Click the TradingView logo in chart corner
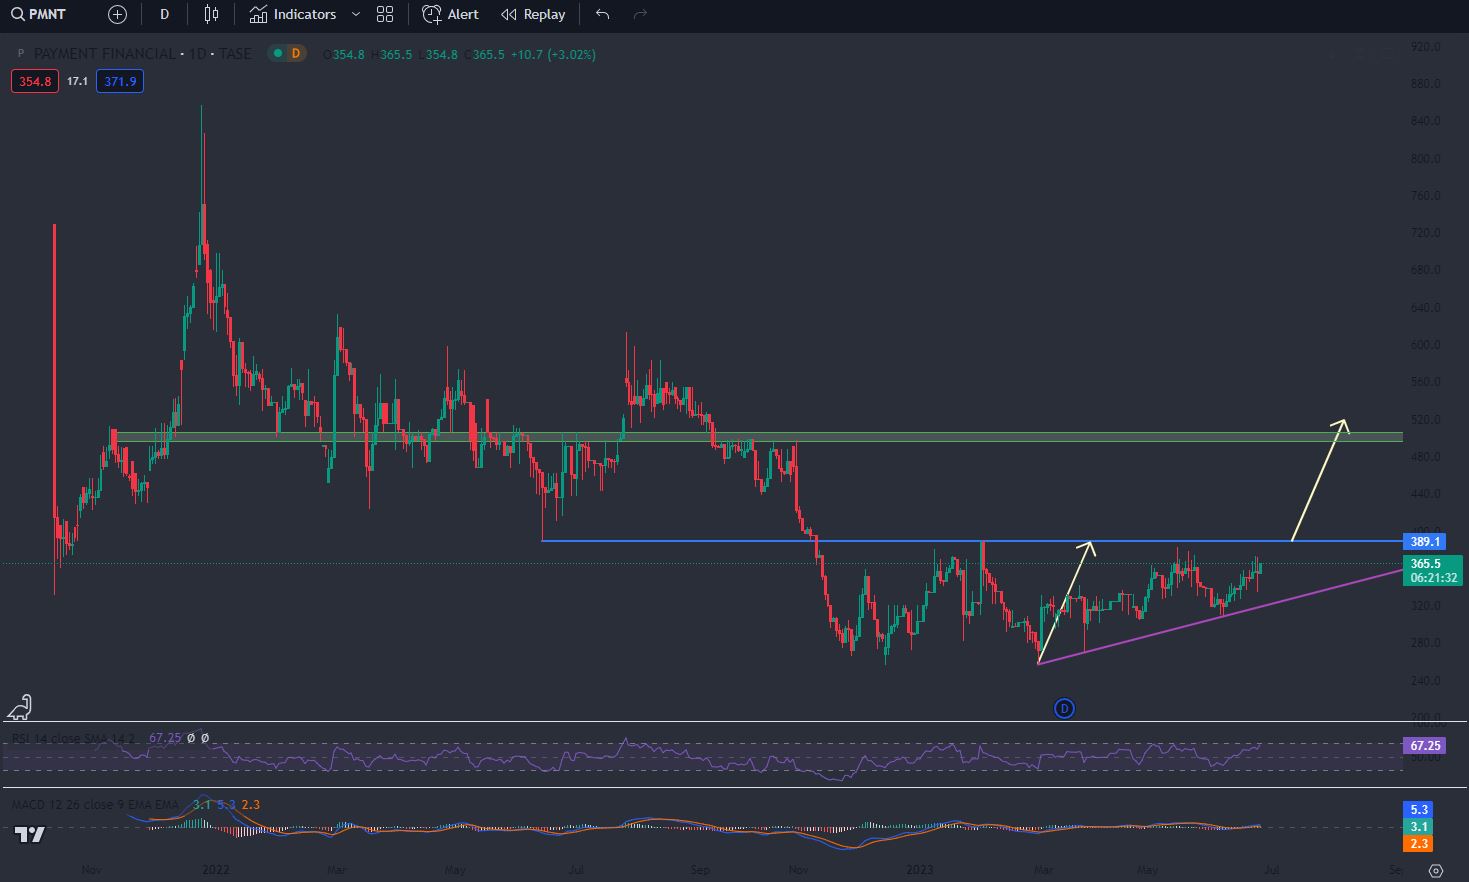 [x=30, y=834]
